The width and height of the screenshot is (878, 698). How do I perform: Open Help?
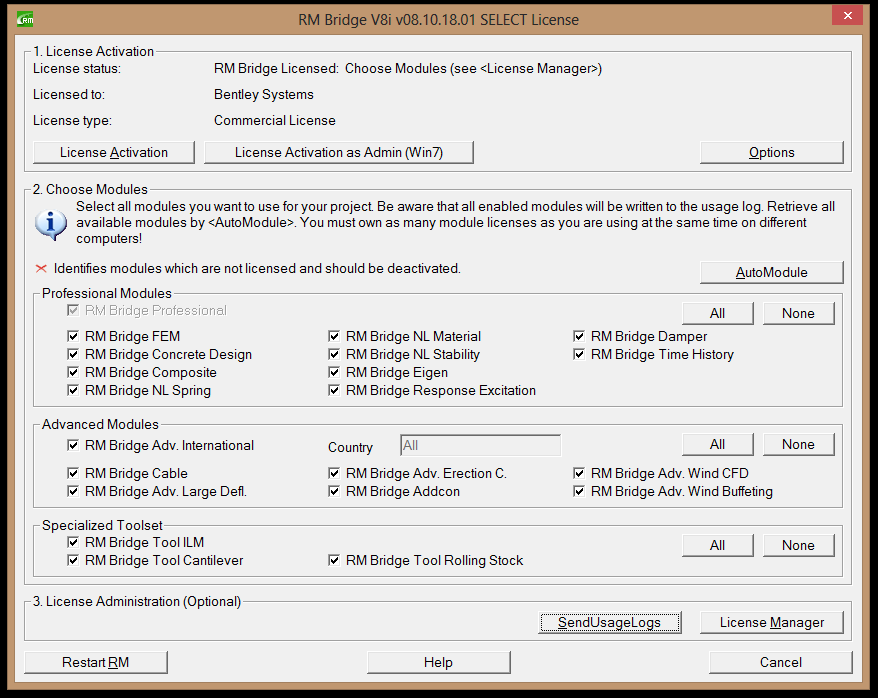pos(438,662)
